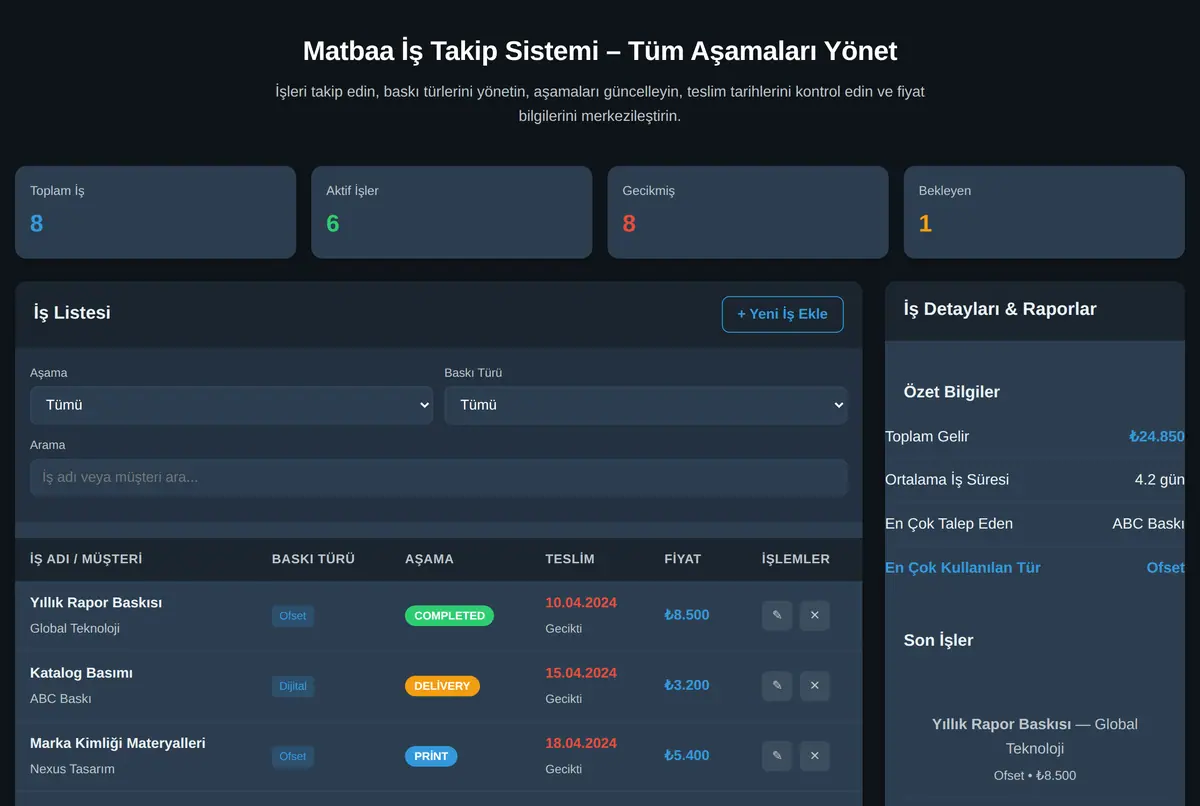Click the TESLİM column header
The height and width of the screenshot is (806, 1200).
[570, 559]
